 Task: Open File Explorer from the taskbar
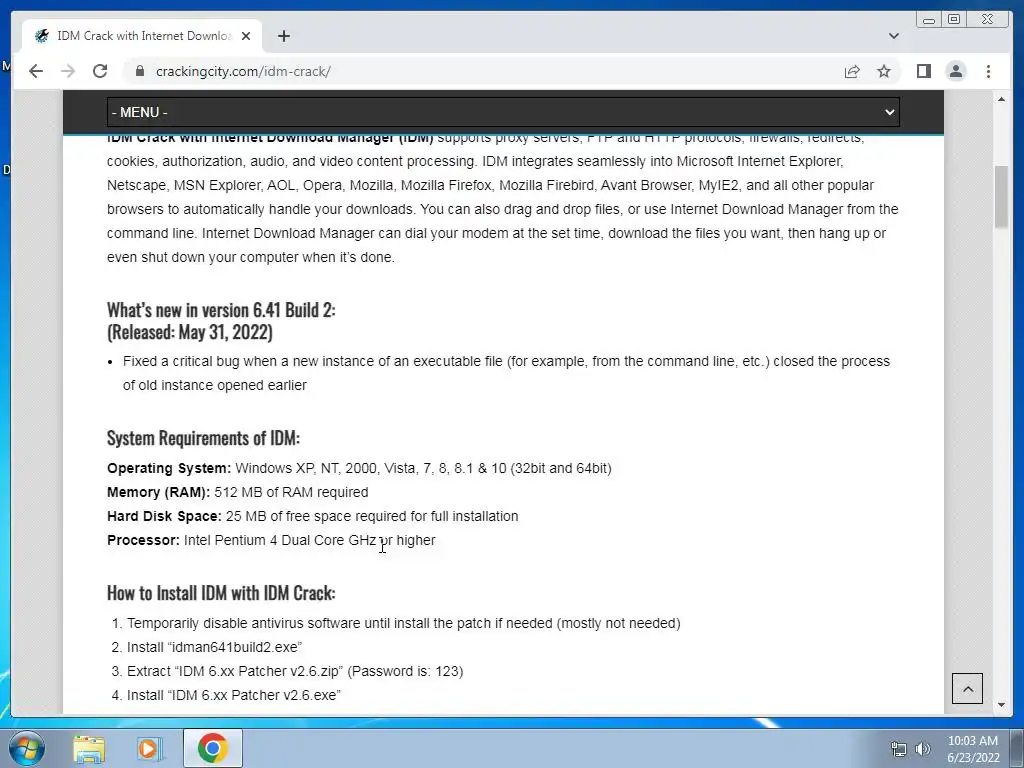click(89, 748)
